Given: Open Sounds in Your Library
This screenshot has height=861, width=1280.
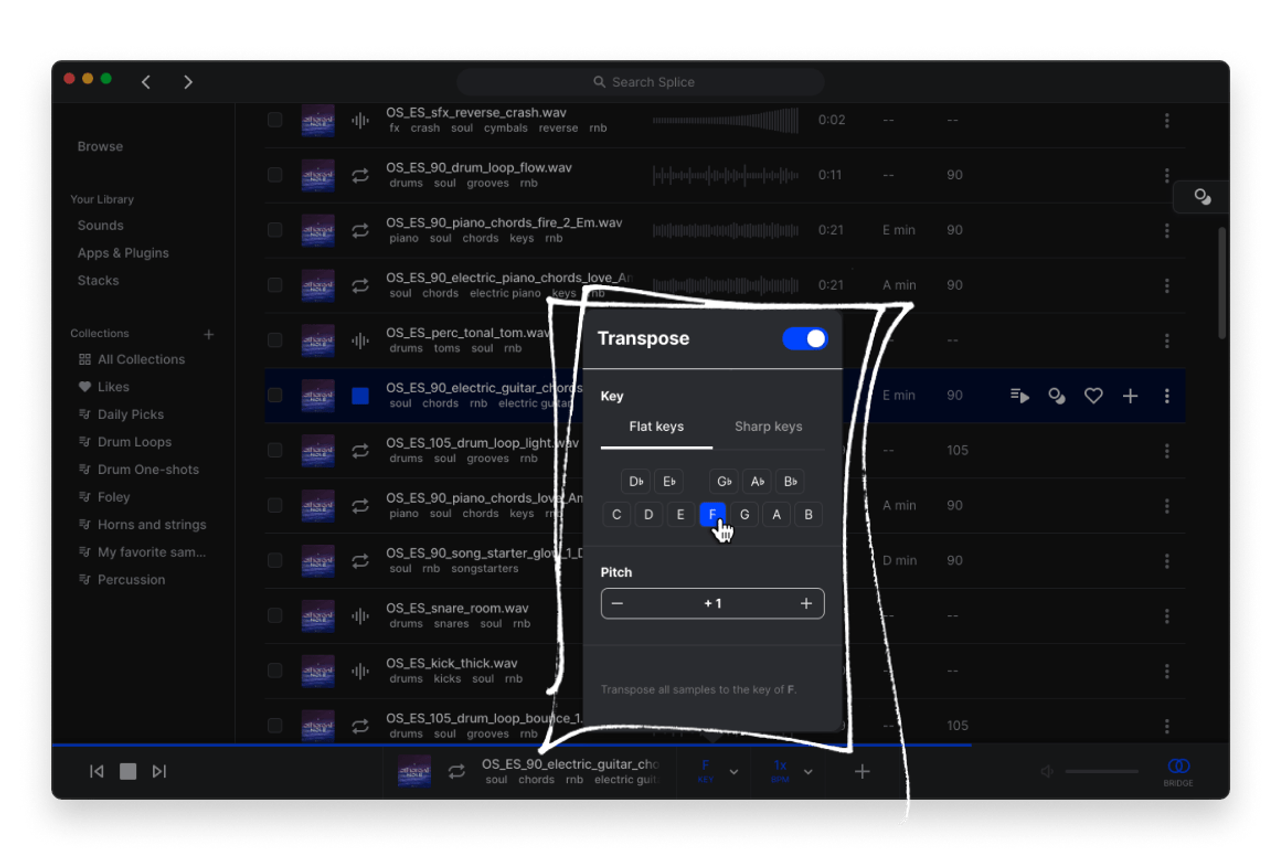Looking at the screenshot, I should tap(100, 225).
